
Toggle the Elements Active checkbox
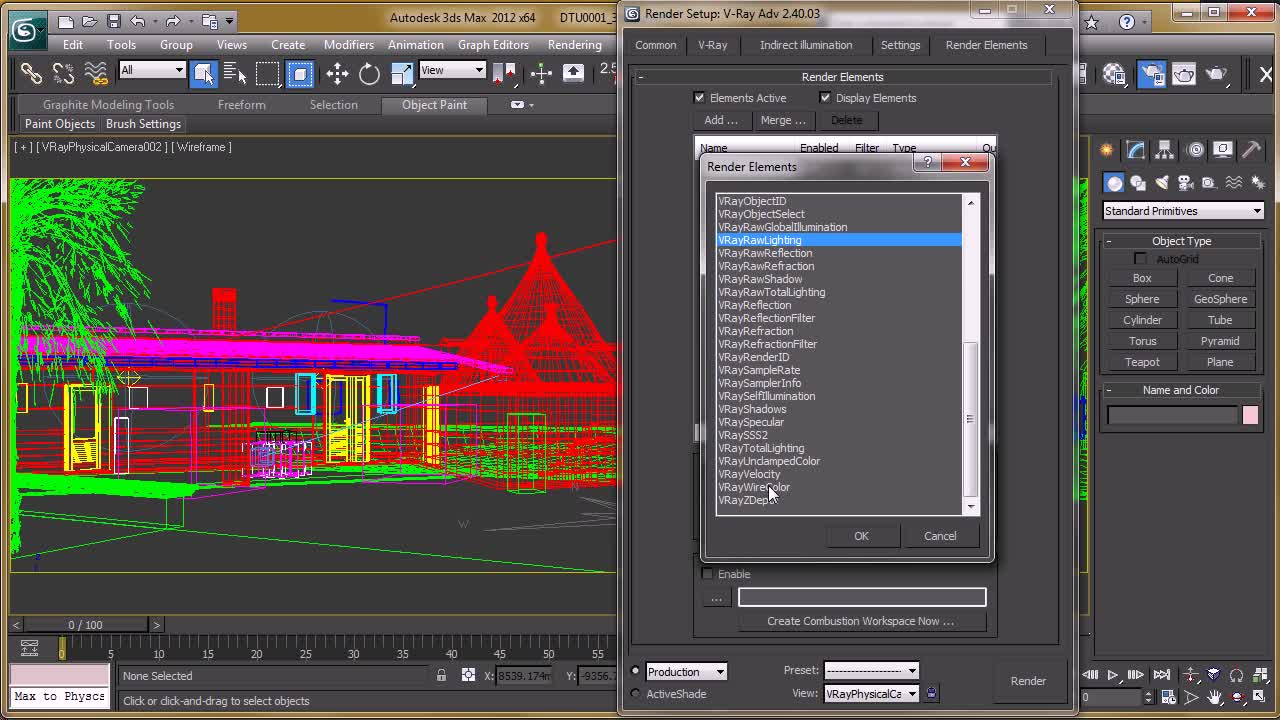coord(699,97)
